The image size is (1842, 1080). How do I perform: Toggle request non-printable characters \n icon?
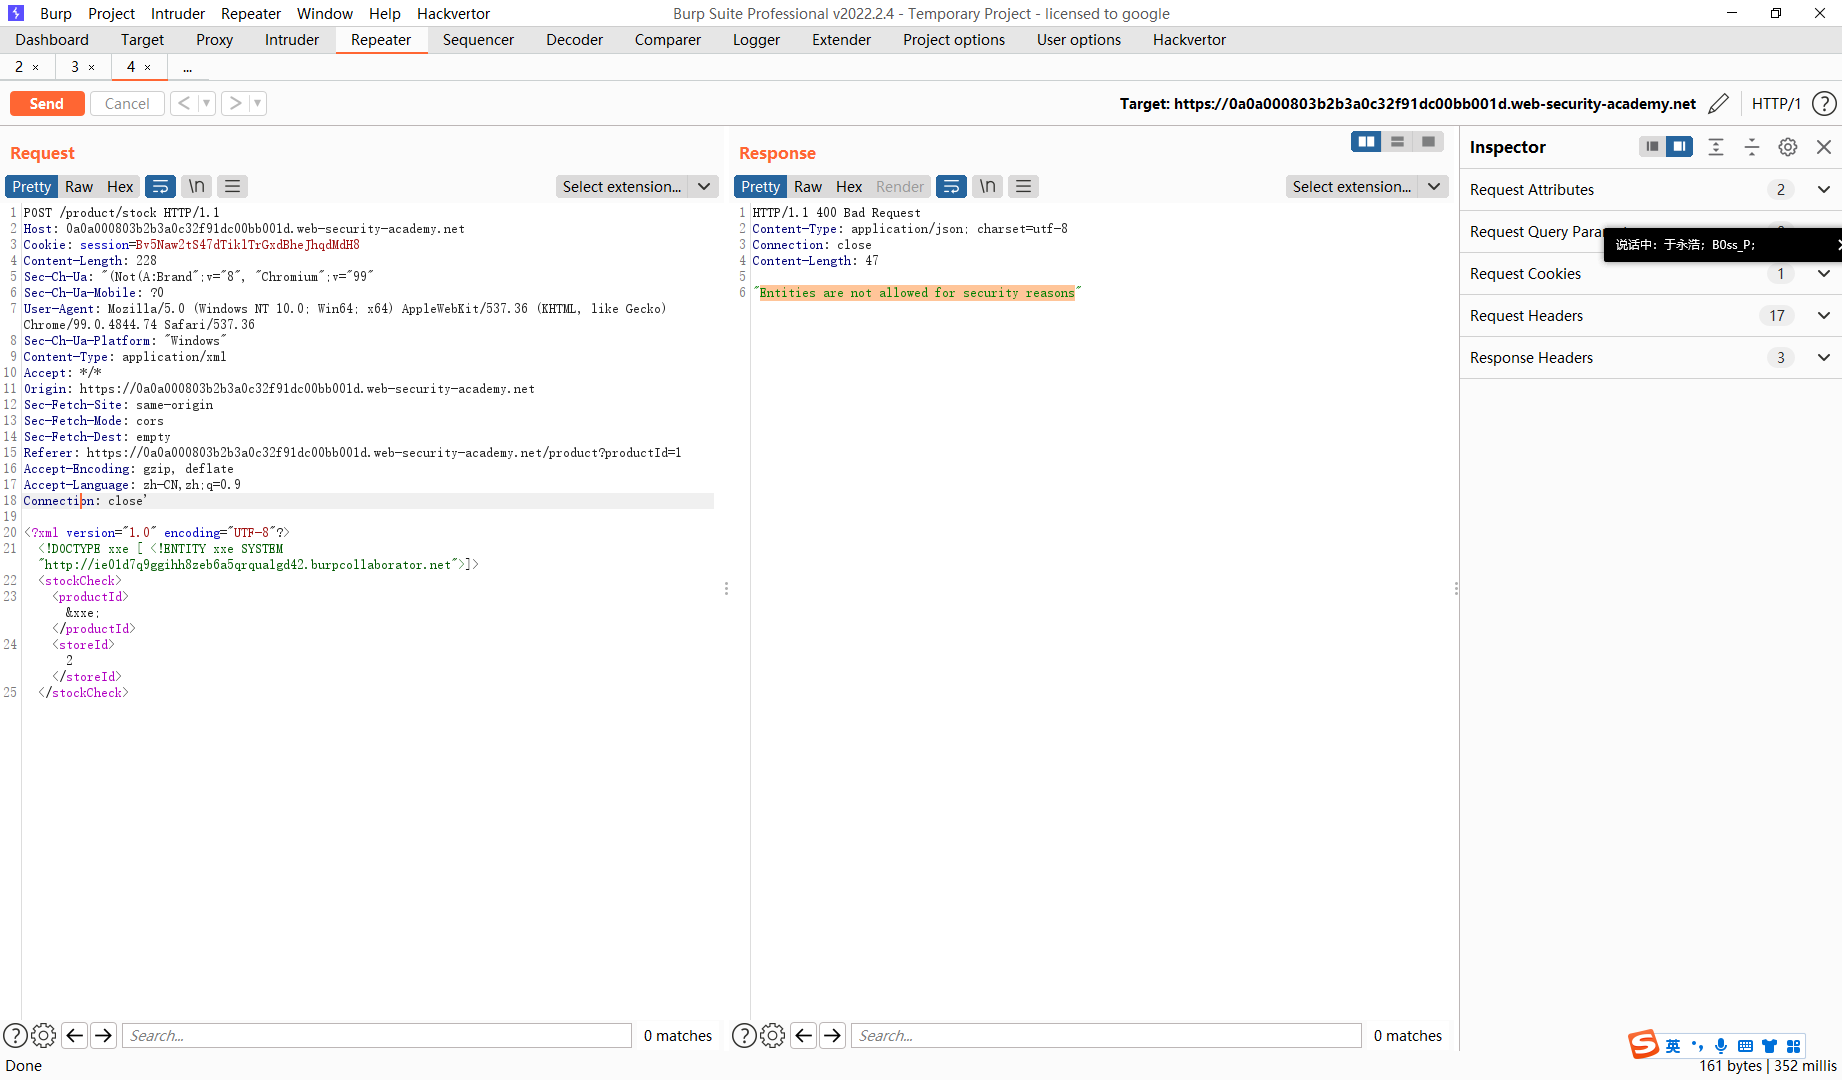[x=197, y=186]
